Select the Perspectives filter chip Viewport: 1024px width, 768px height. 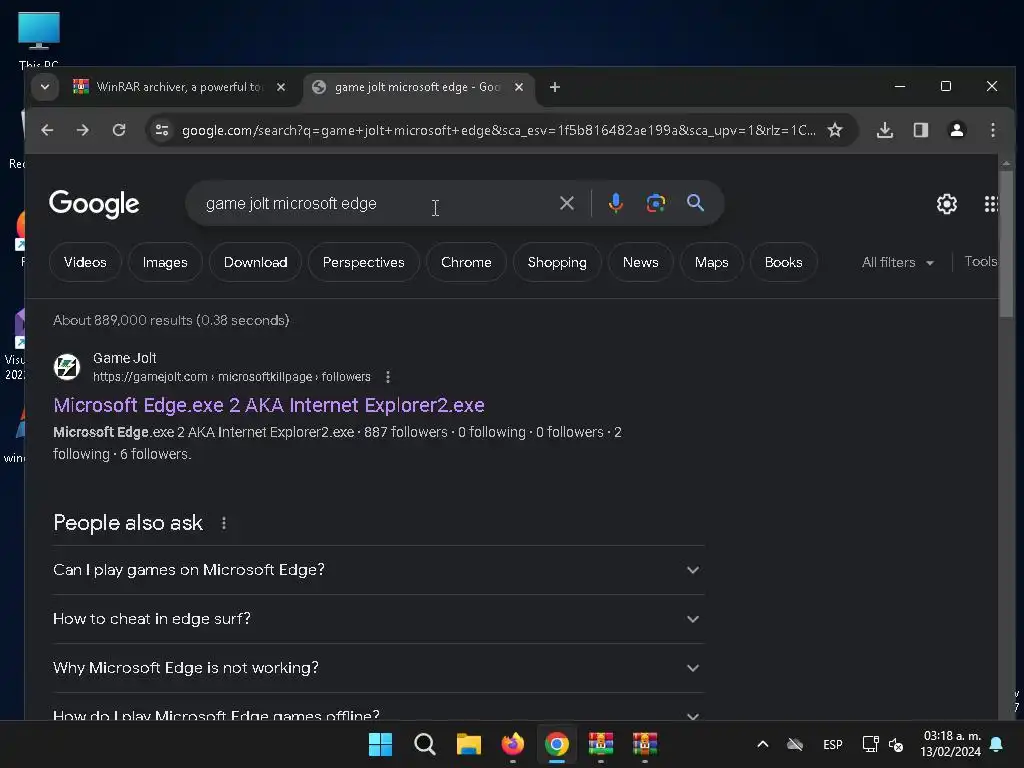tap(363, 262)
